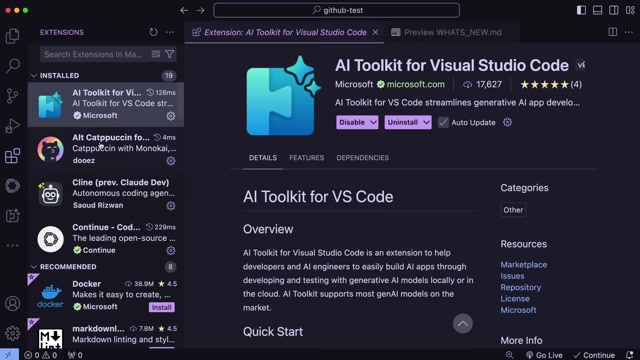
Task: Open the Repository resource link
Action: 520,287
